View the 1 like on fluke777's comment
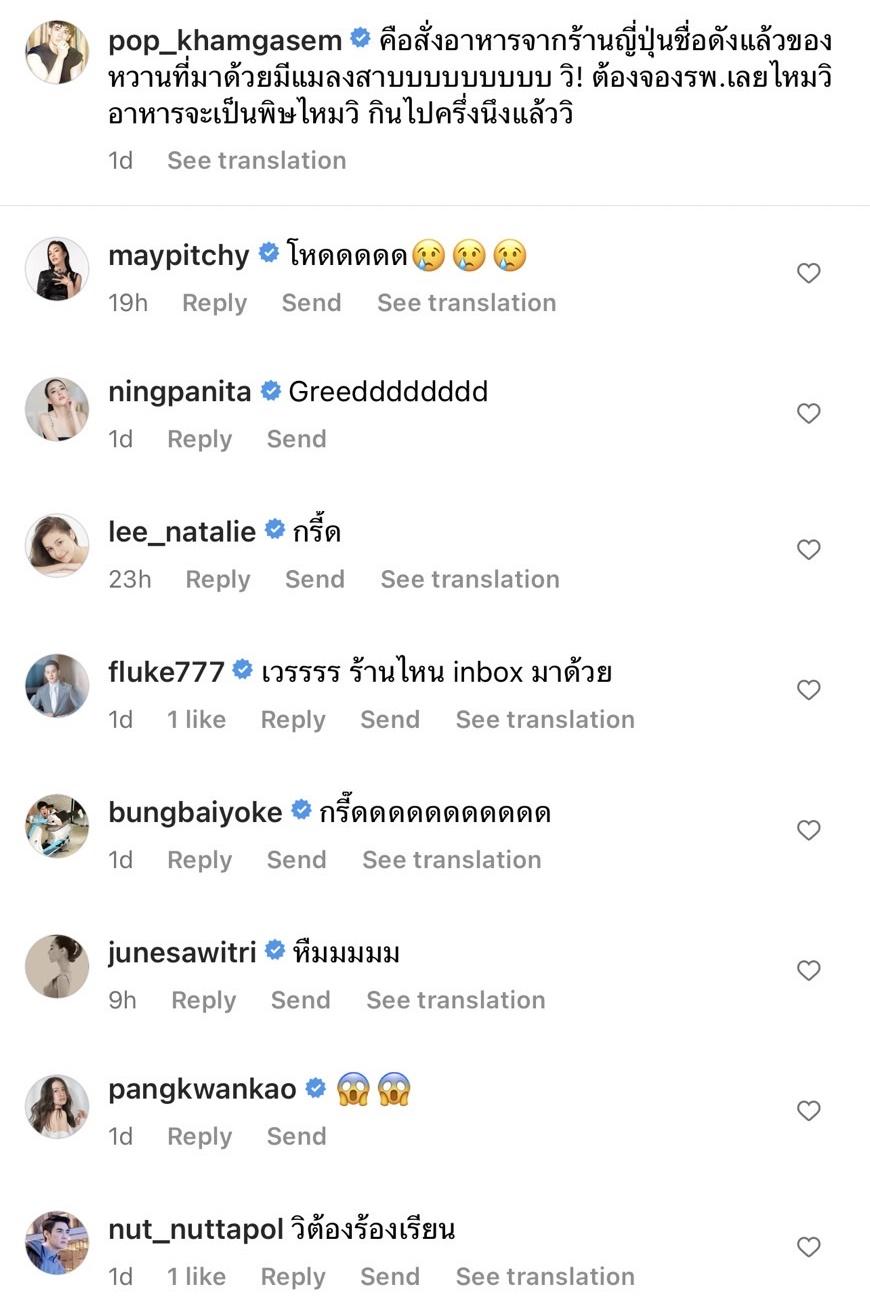Image resolution: width=870 pixels, height=1310 pixels. coord(196,720)
